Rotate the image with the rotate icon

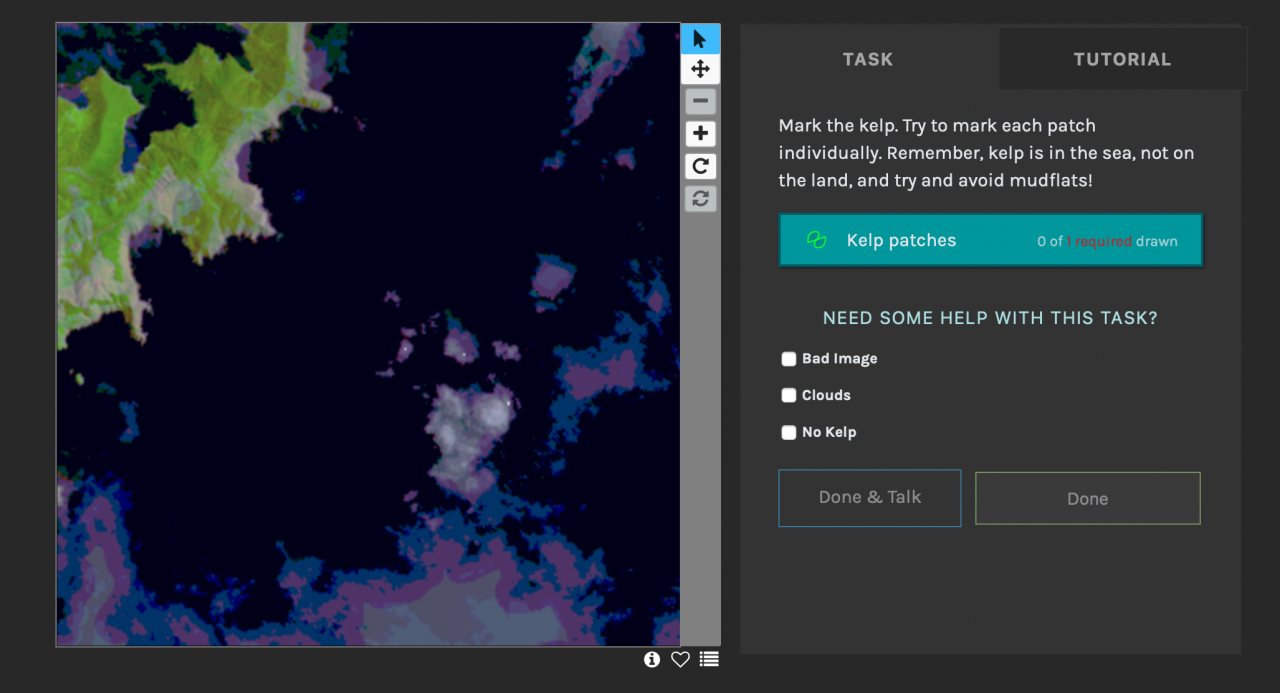[700, 166]
